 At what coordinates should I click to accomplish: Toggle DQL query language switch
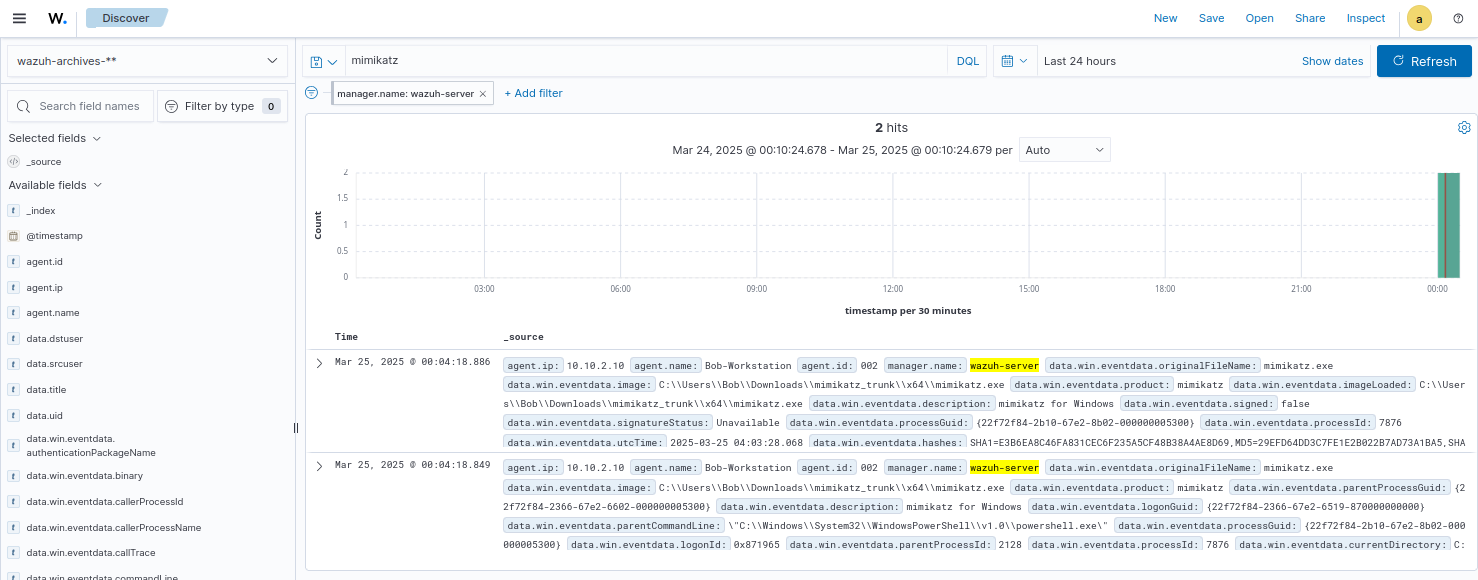pyautogui.click(x=967, y=61)
